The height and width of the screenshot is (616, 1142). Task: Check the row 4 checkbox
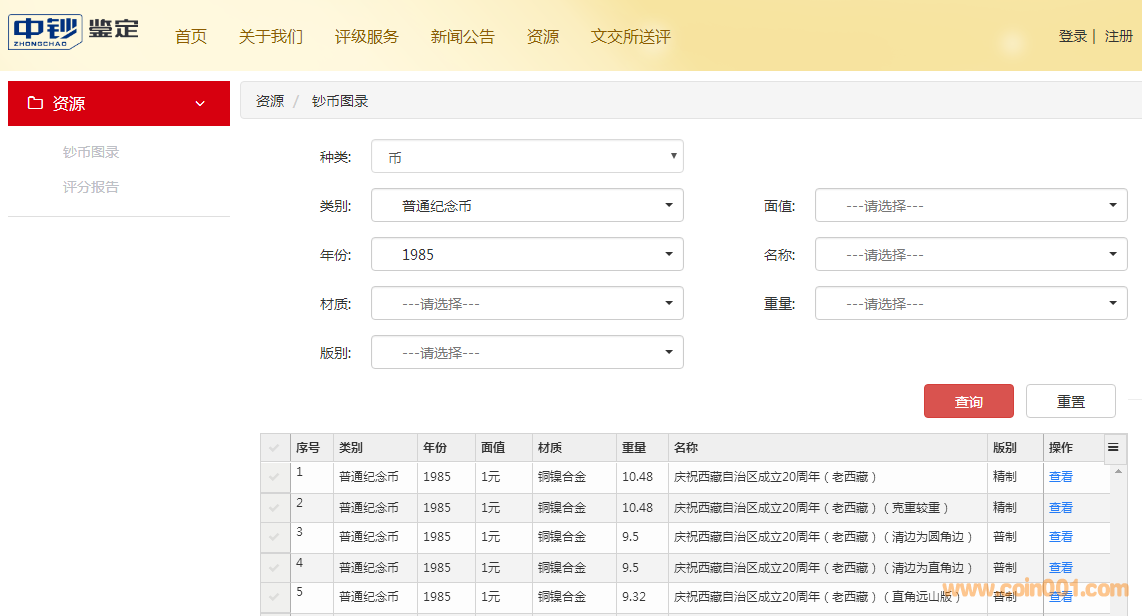[274, 567]
